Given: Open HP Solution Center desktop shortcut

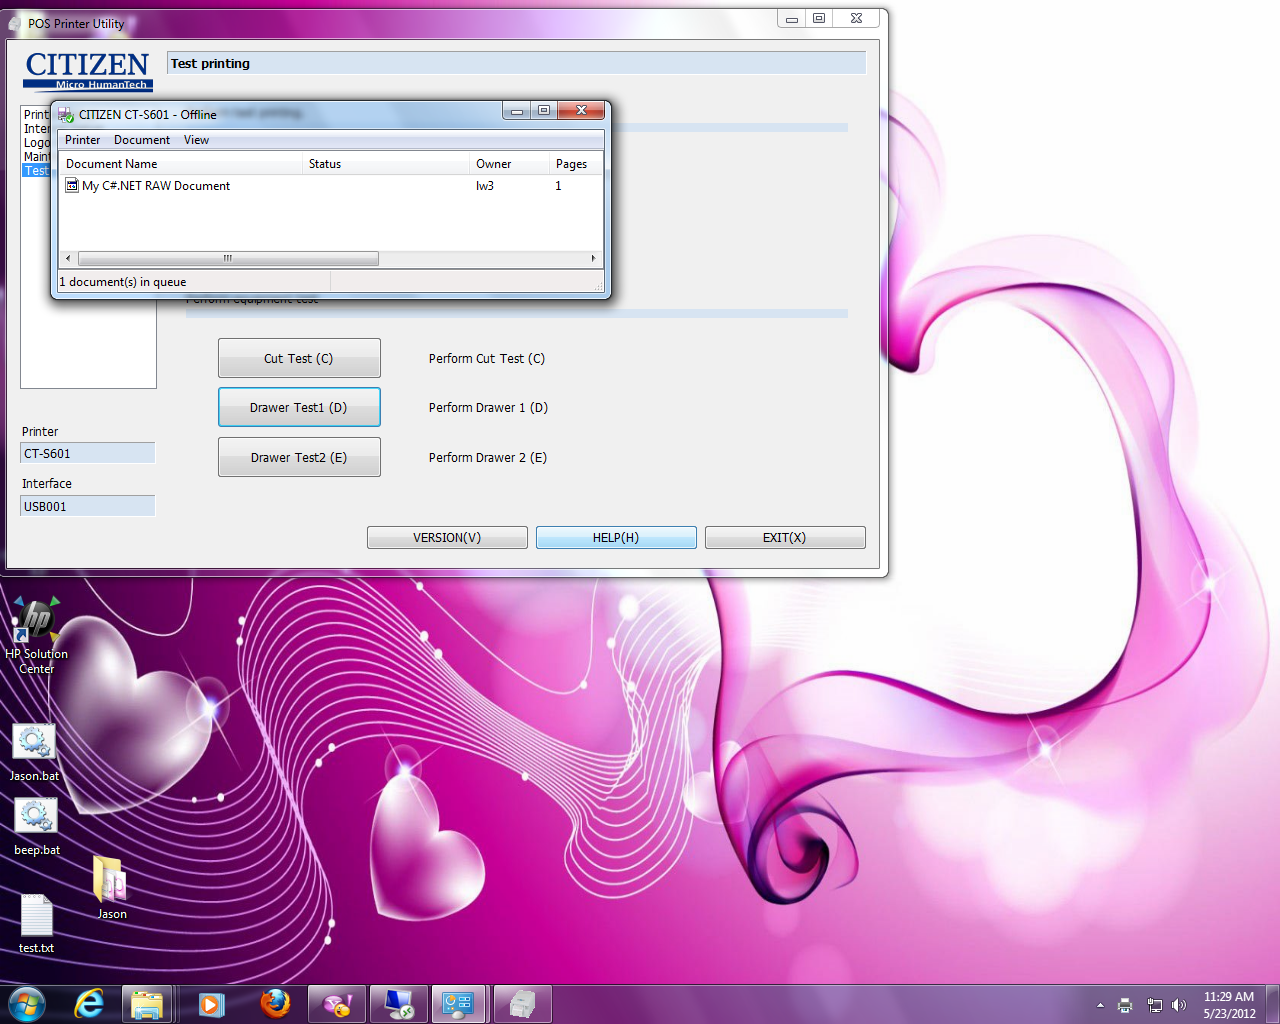Looking at the screenshot, I should tap(36, 636).
